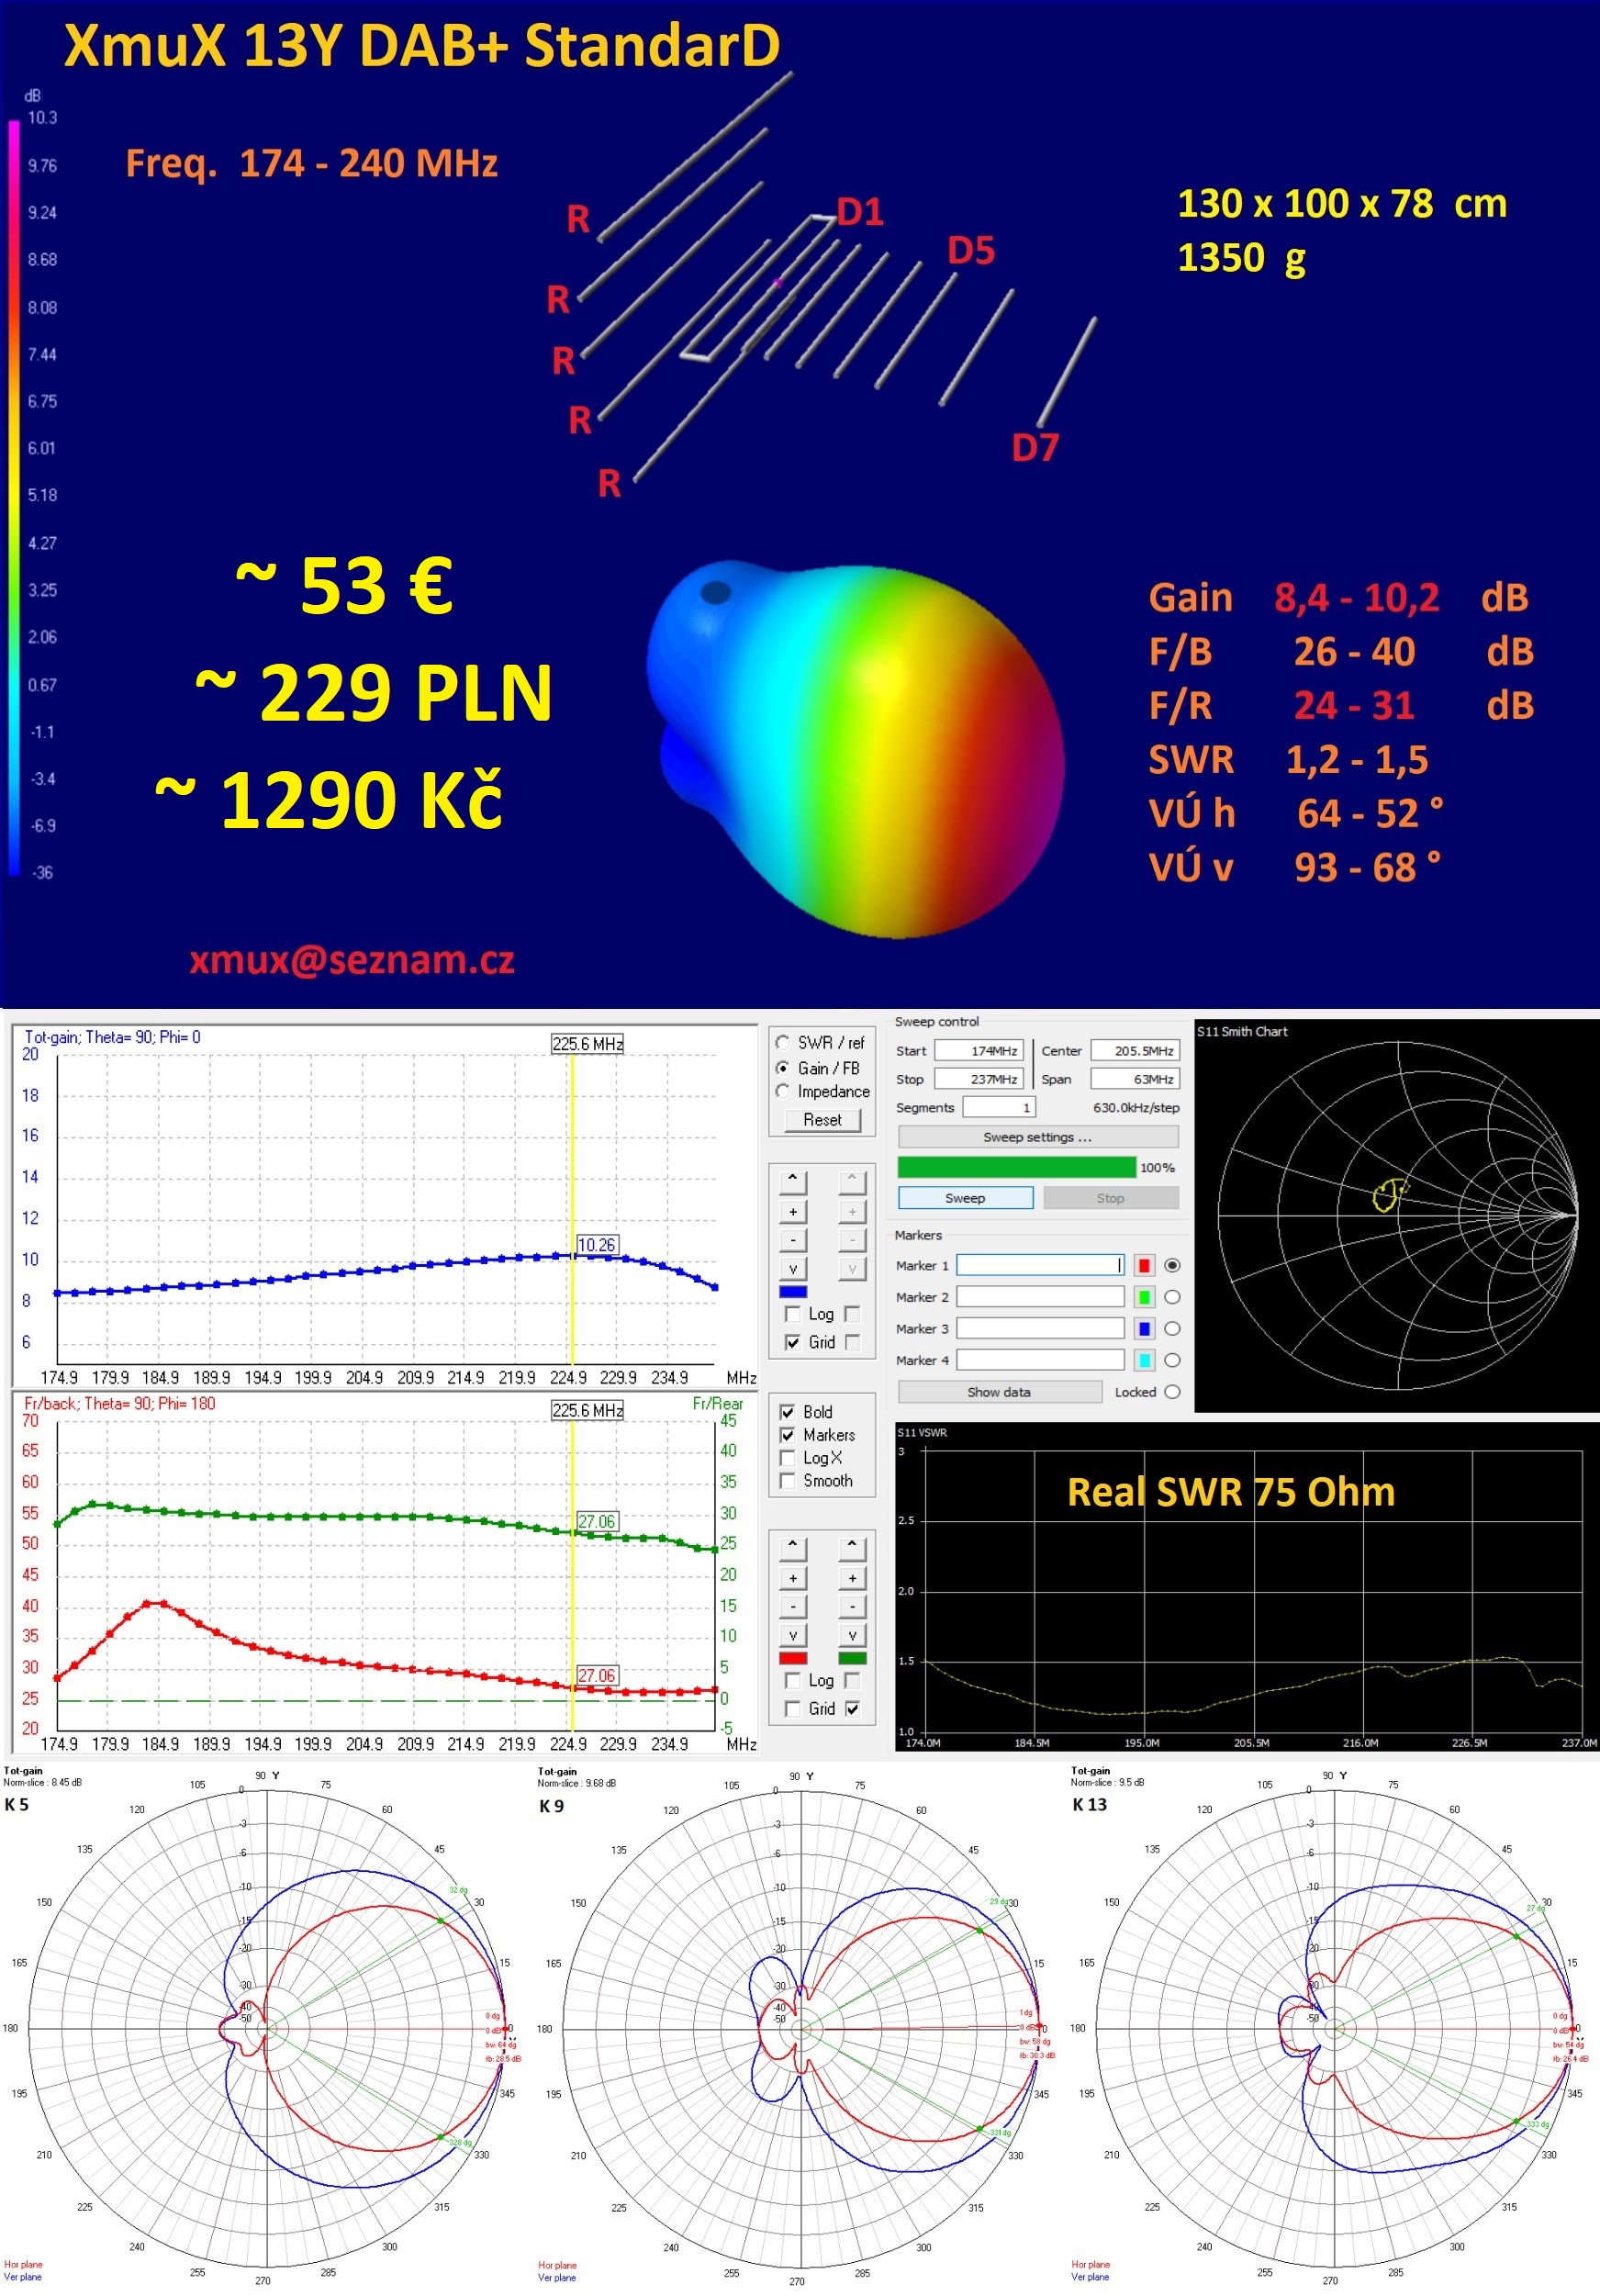Image resolution: width=1600 pixels, height=2296 pixels.
Task: Select the Gain / FB display mode
Action: (x=783, y=1068)
